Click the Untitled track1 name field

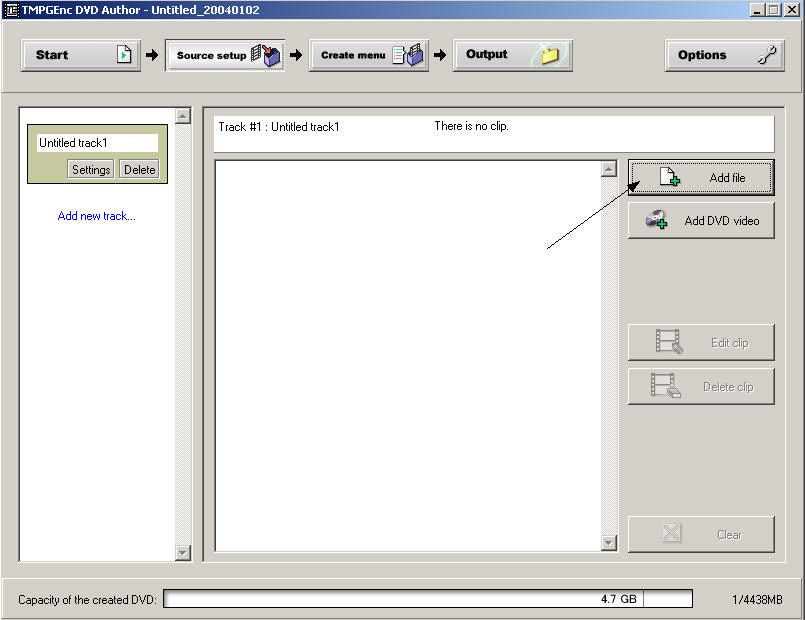97,143
